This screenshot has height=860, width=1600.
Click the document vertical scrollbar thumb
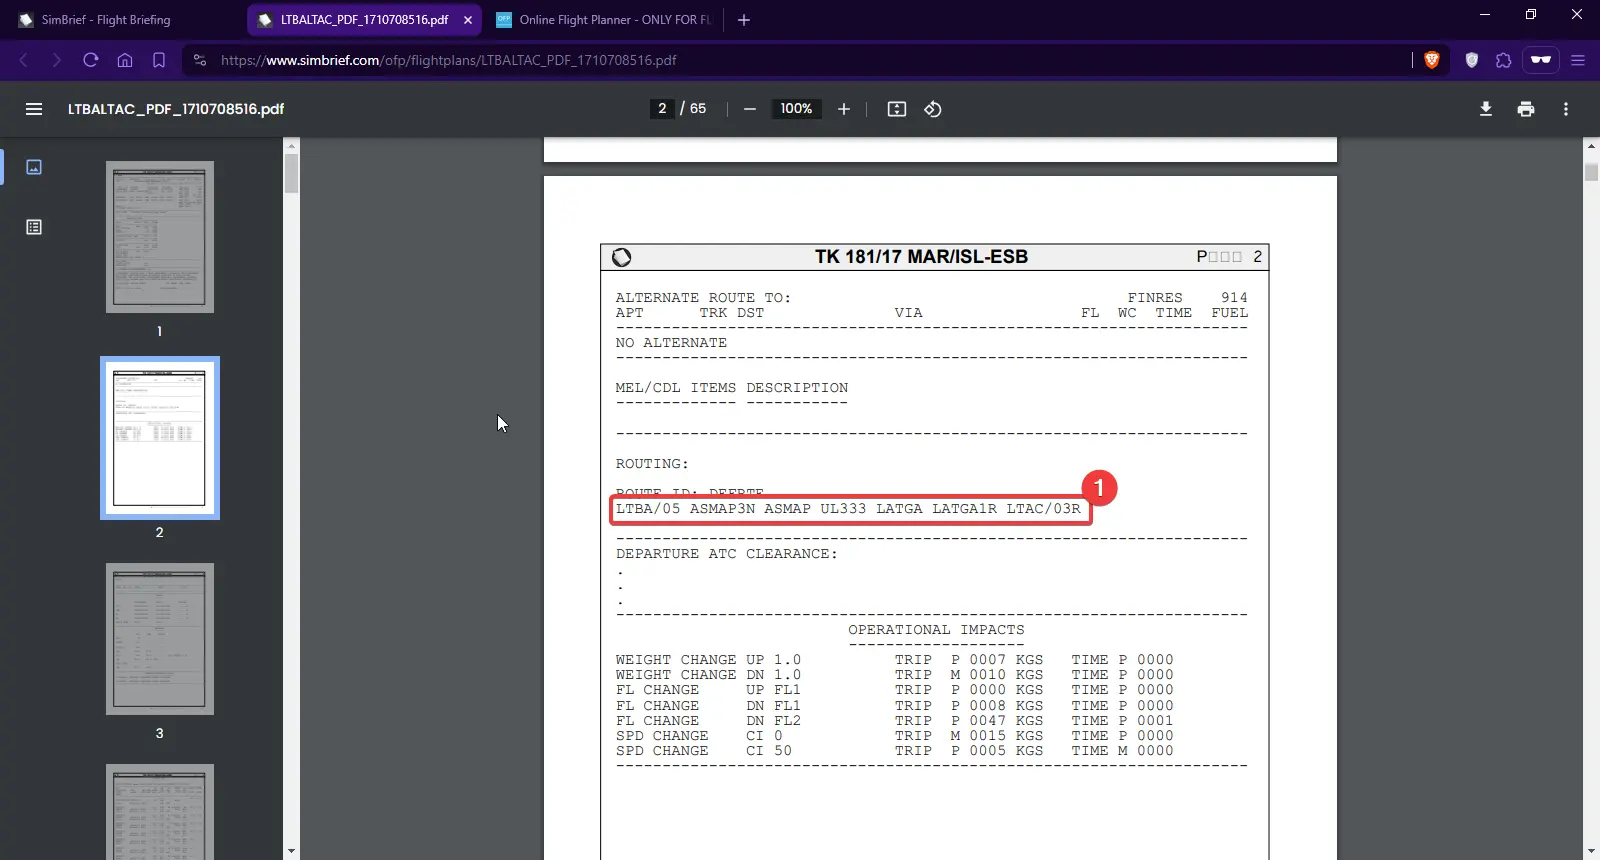(x=1591, y=171)
